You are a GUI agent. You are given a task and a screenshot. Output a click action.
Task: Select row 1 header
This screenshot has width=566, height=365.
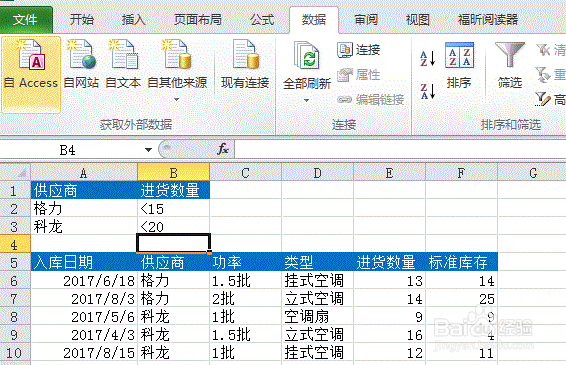point(14,190)
